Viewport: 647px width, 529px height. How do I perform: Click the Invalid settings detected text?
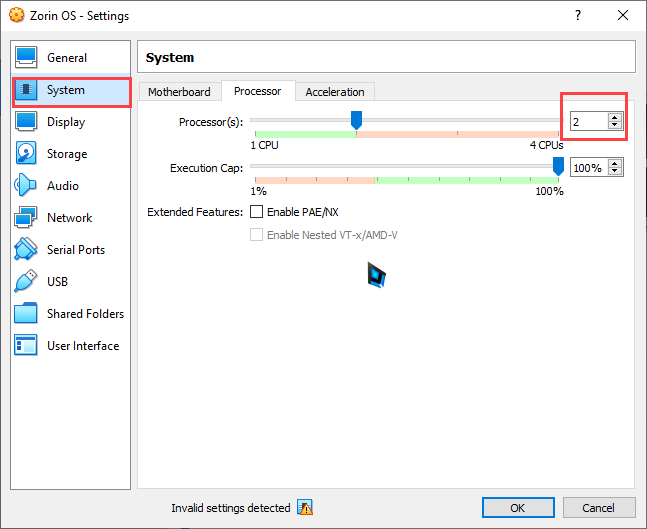[x=231, y=508]
